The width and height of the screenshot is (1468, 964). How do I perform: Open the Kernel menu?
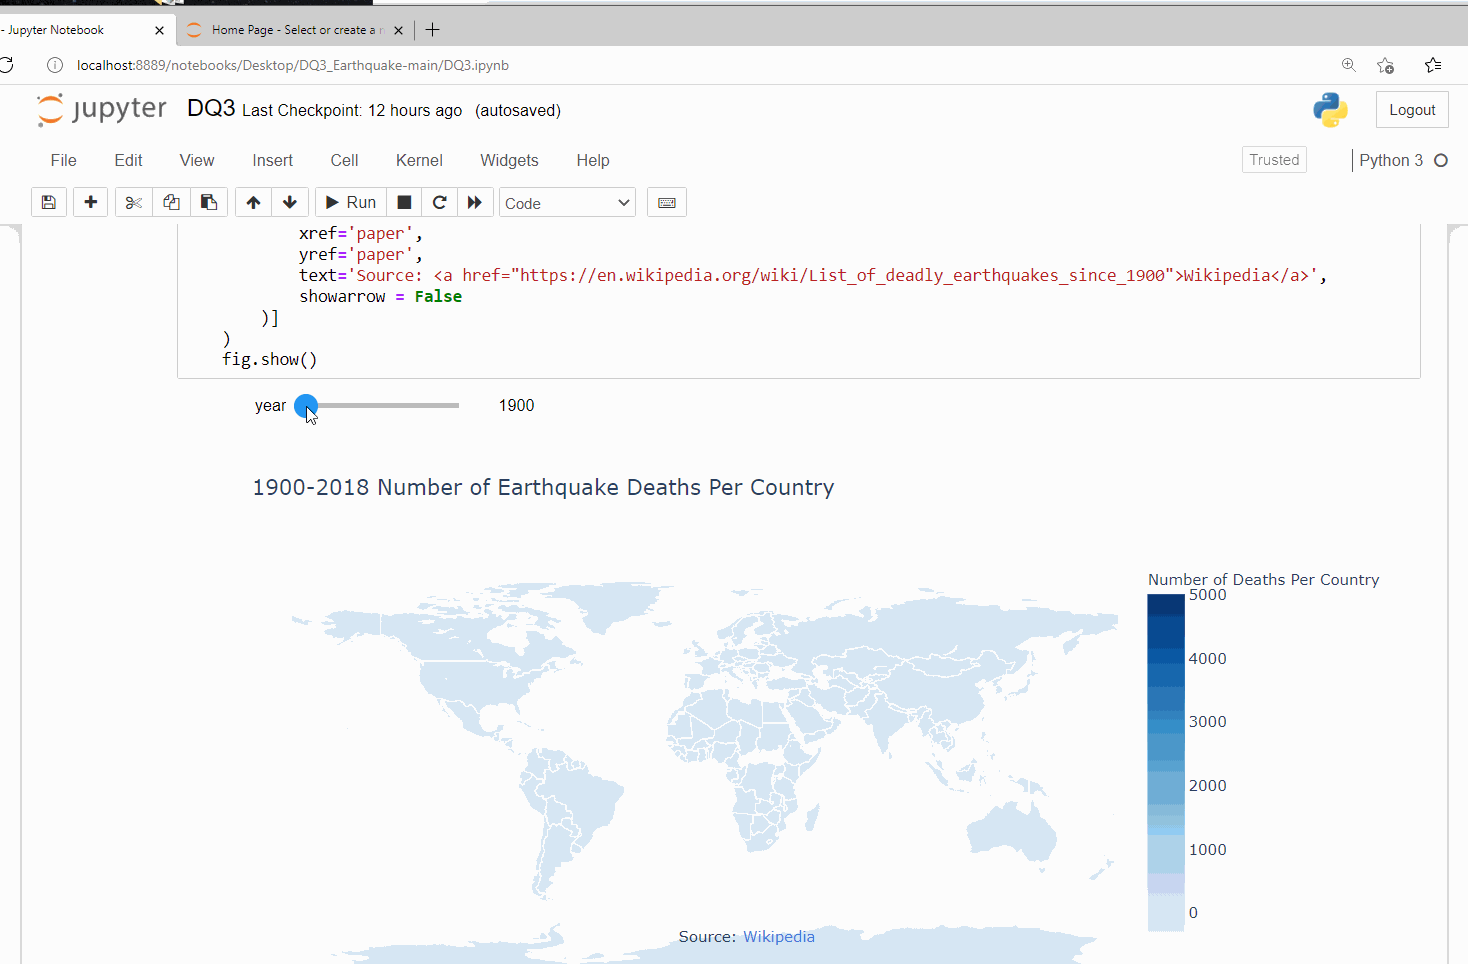[x=419, y=160]
